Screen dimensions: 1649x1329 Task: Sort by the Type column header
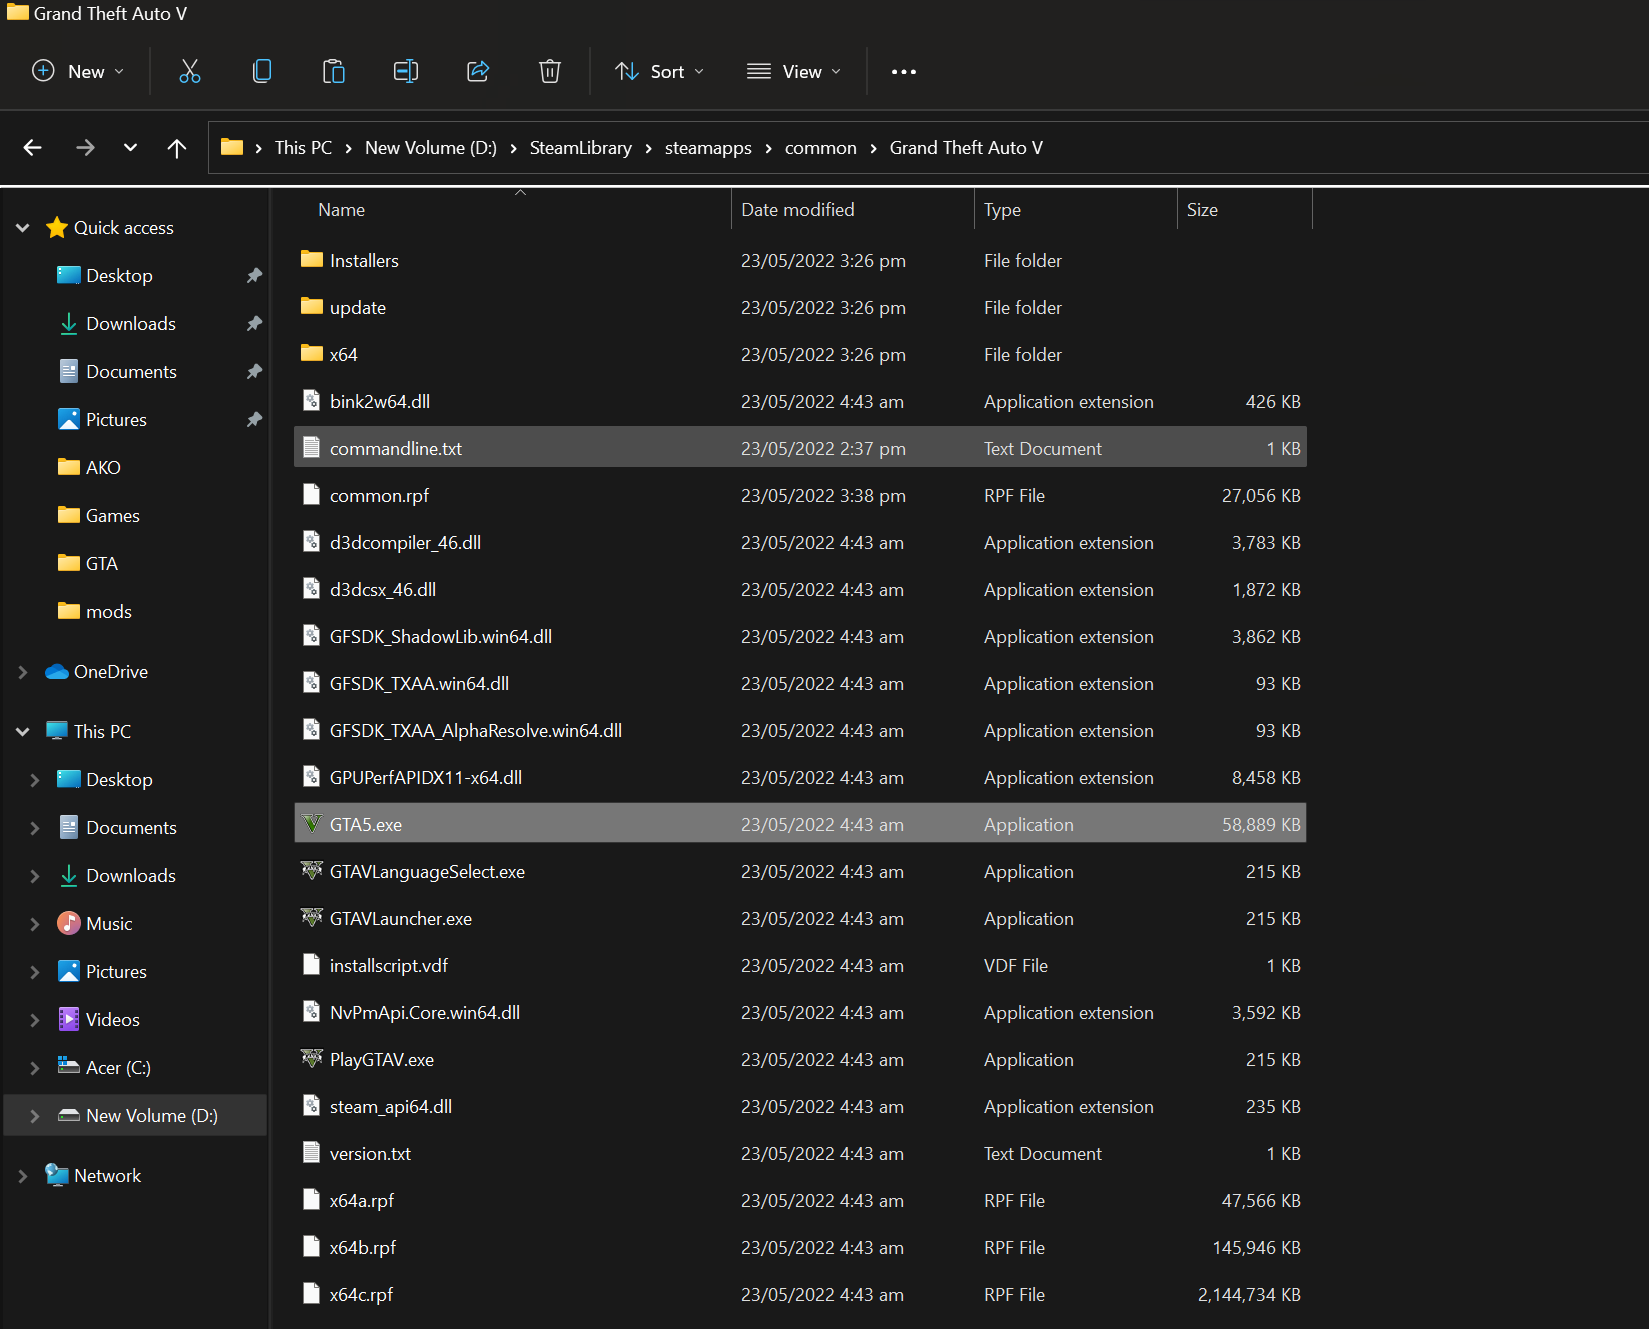point(1002,210)
